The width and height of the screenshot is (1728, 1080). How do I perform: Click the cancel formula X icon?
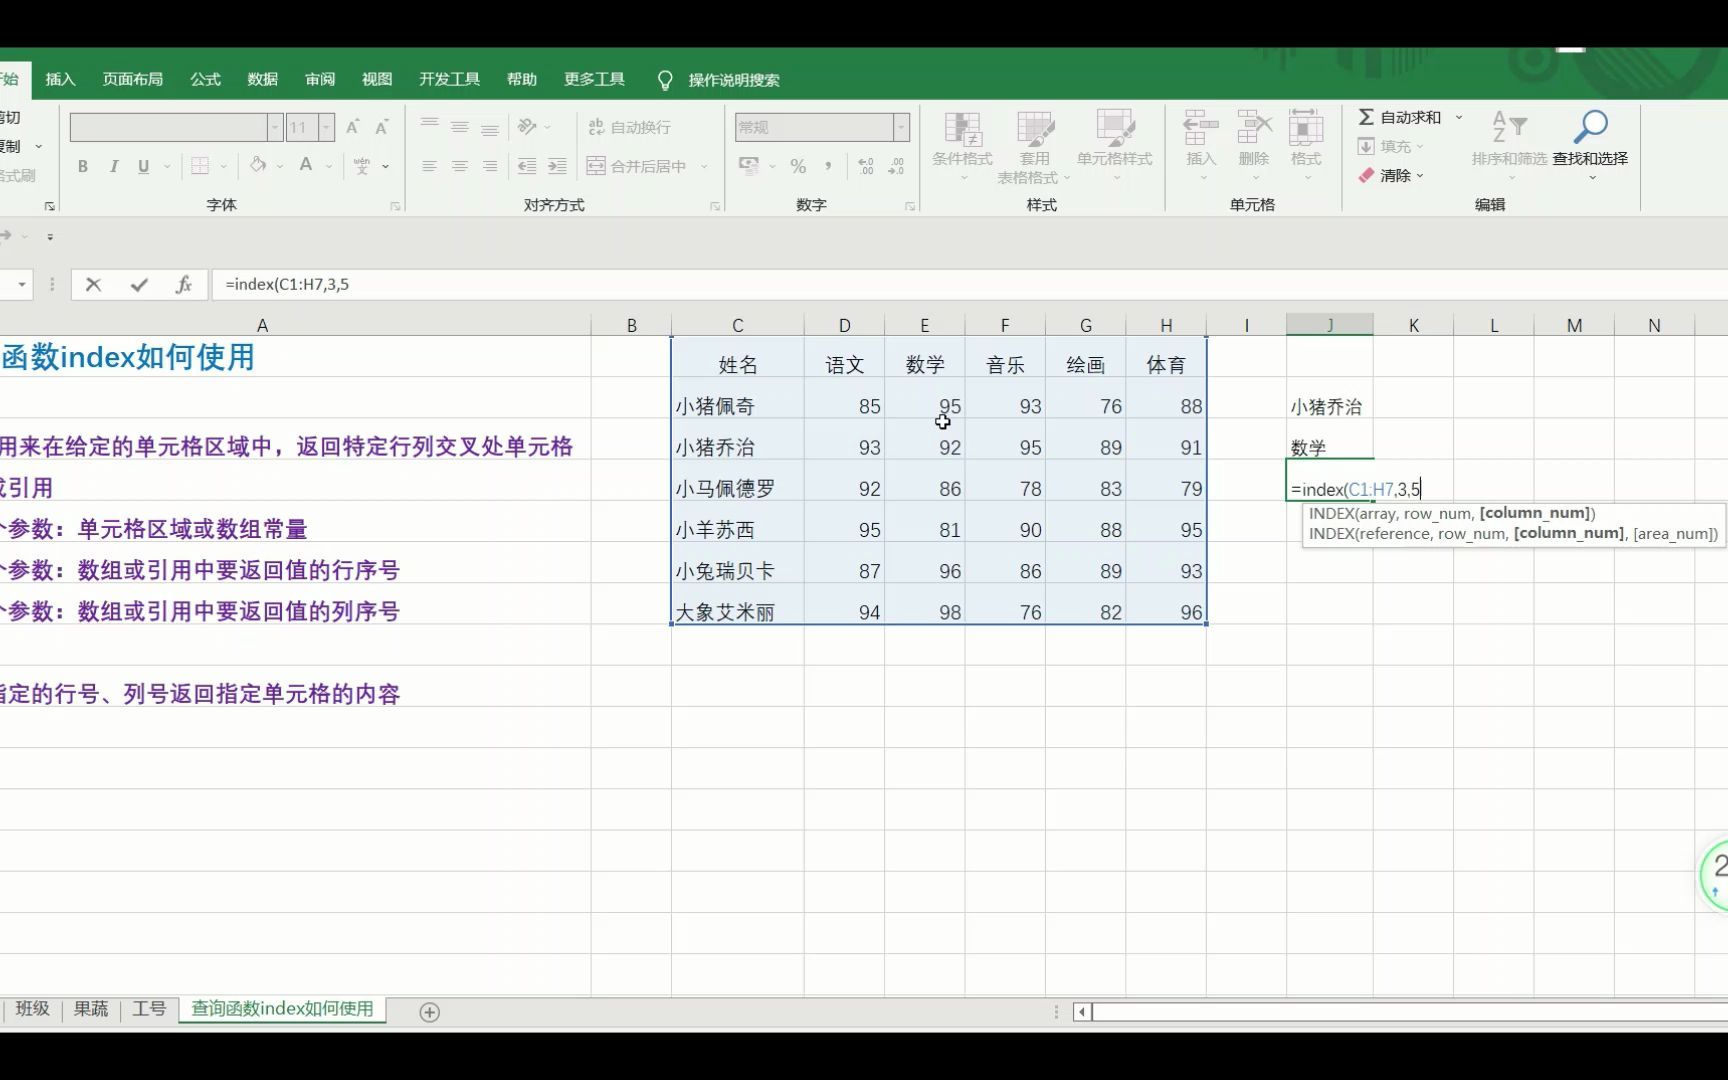[x=93, y=285]
